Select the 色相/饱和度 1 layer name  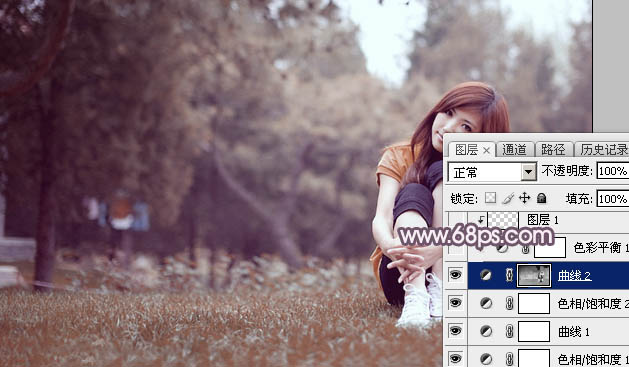(593, 359)
